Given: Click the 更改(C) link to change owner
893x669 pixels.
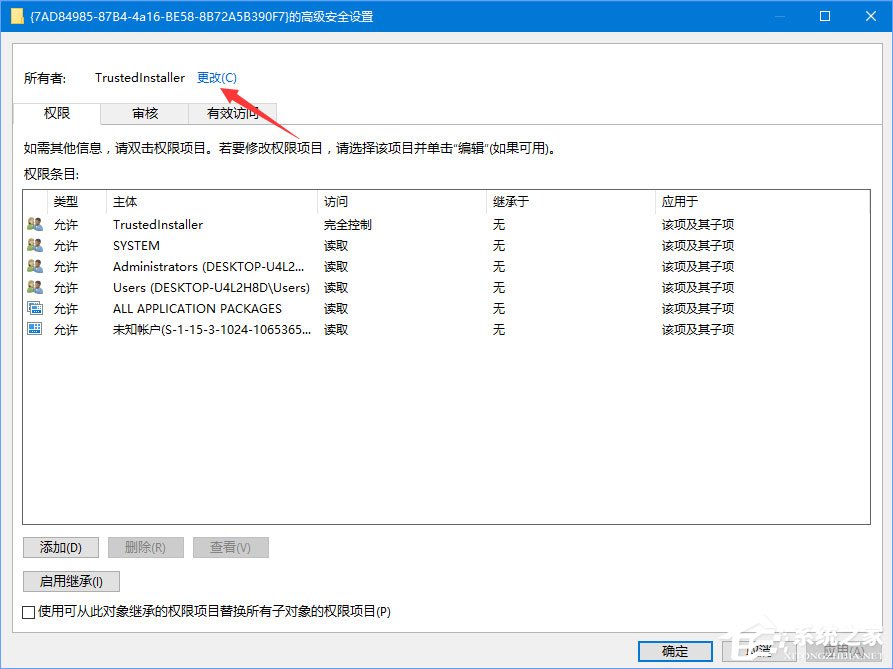Looking at the screenshot, I should 216,77.
